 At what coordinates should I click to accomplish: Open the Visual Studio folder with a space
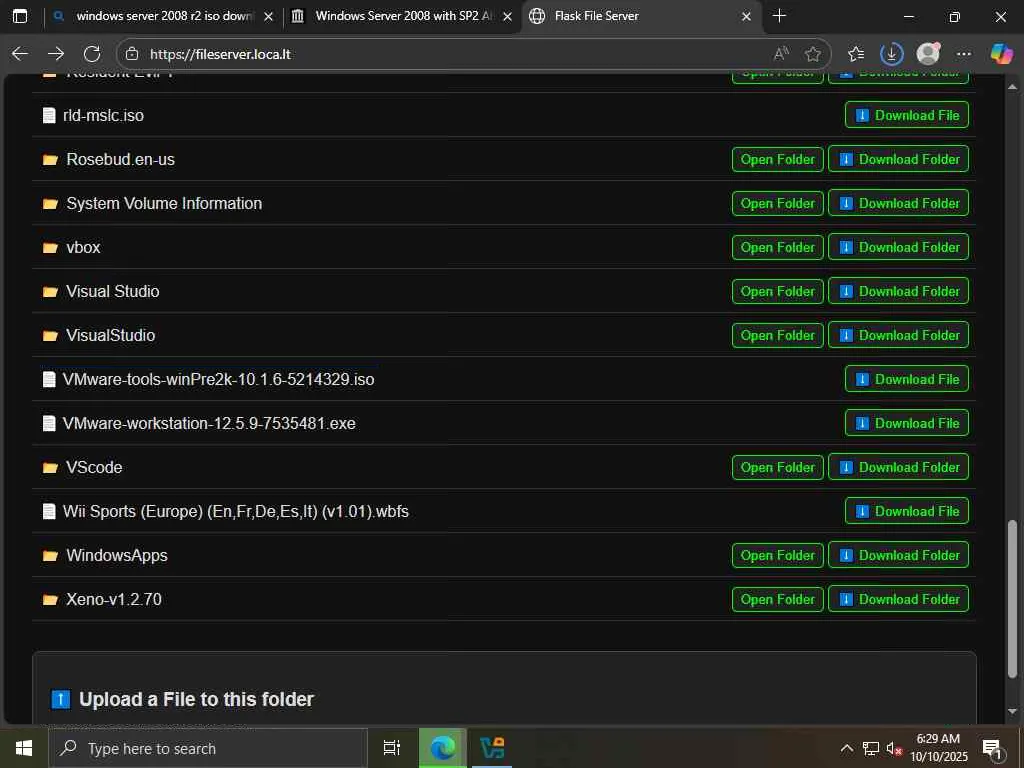click(777, 291)
